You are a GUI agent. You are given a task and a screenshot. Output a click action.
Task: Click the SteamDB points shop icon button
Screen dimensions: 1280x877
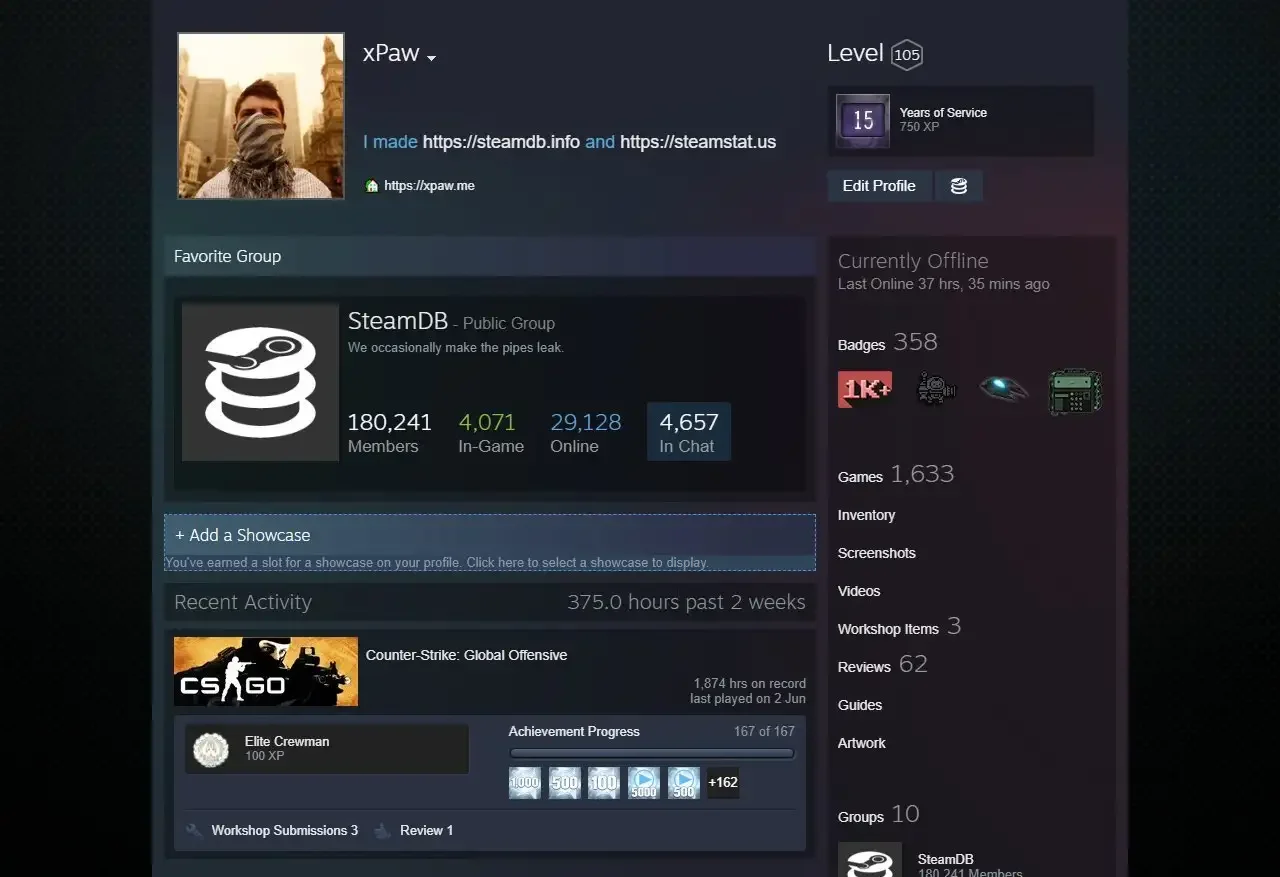point(958,186)
